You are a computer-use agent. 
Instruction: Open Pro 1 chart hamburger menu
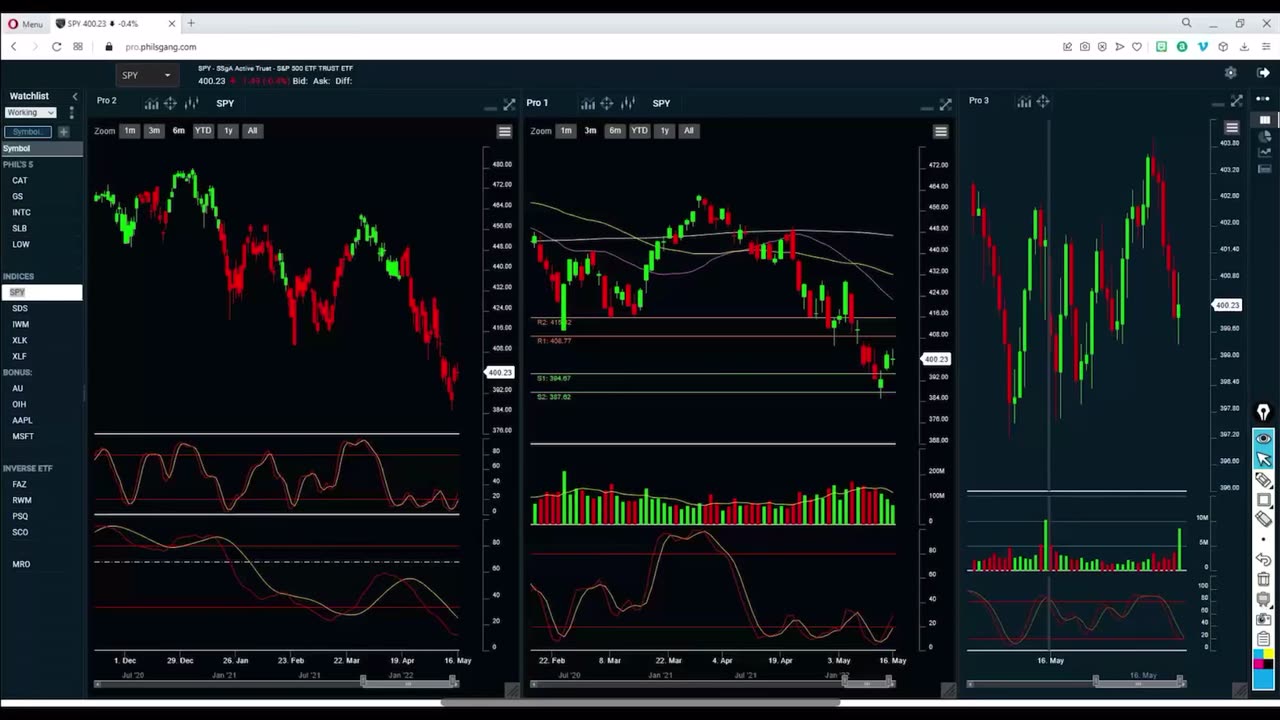click(940, 131)
